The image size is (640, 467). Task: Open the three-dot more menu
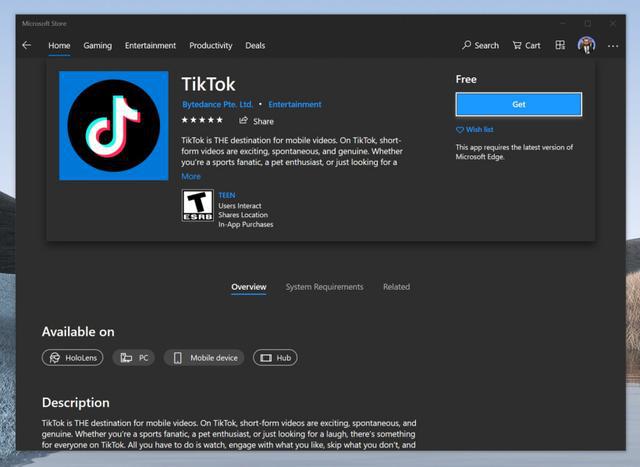pyautogui.click(x=613, y=46)
